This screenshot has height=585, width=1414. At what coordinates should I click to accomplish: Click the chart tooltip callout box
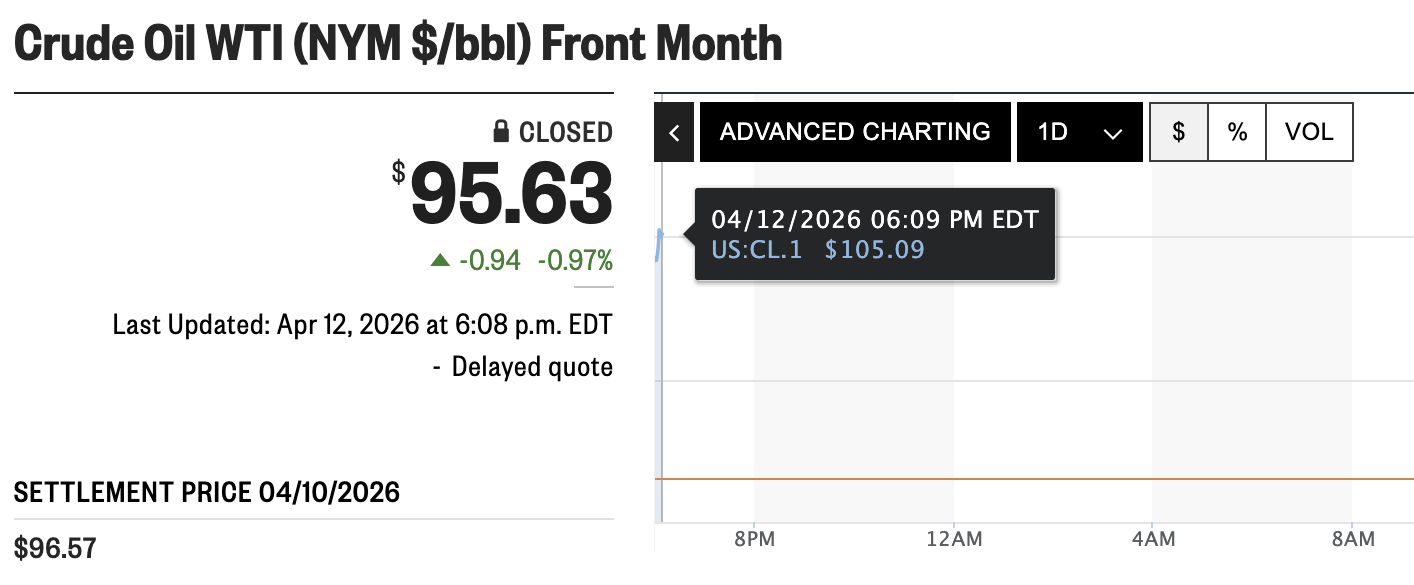[875, 233]
